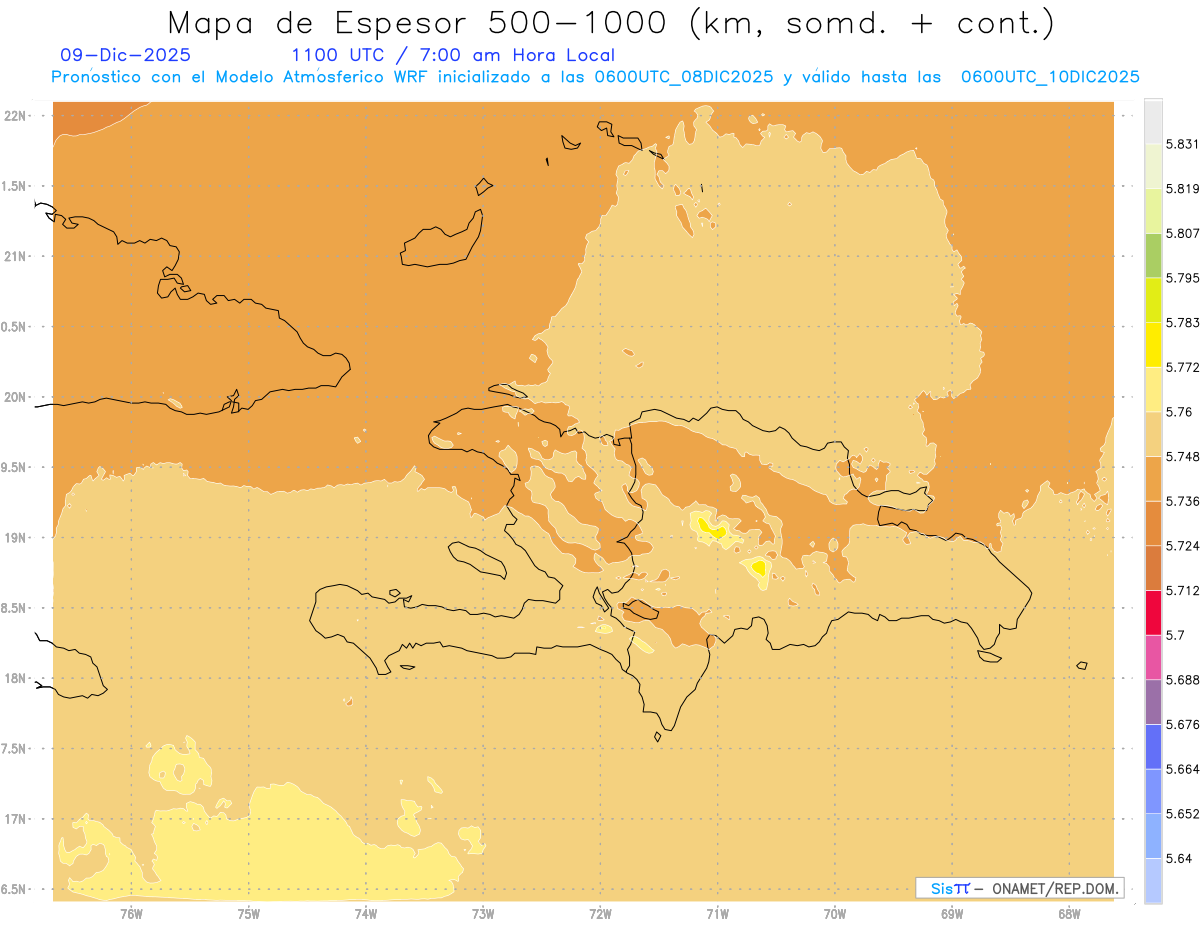Pick the pink colorbar swatch between 5.688 and 5.7

point(1153,658)
